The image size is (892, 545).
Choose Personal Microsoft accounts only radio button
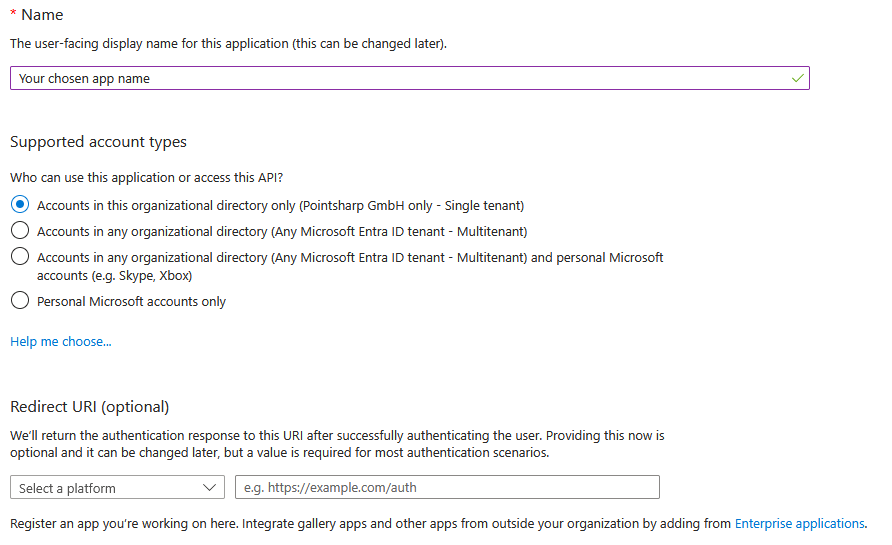pyautogui.click(x=20, y=301)
